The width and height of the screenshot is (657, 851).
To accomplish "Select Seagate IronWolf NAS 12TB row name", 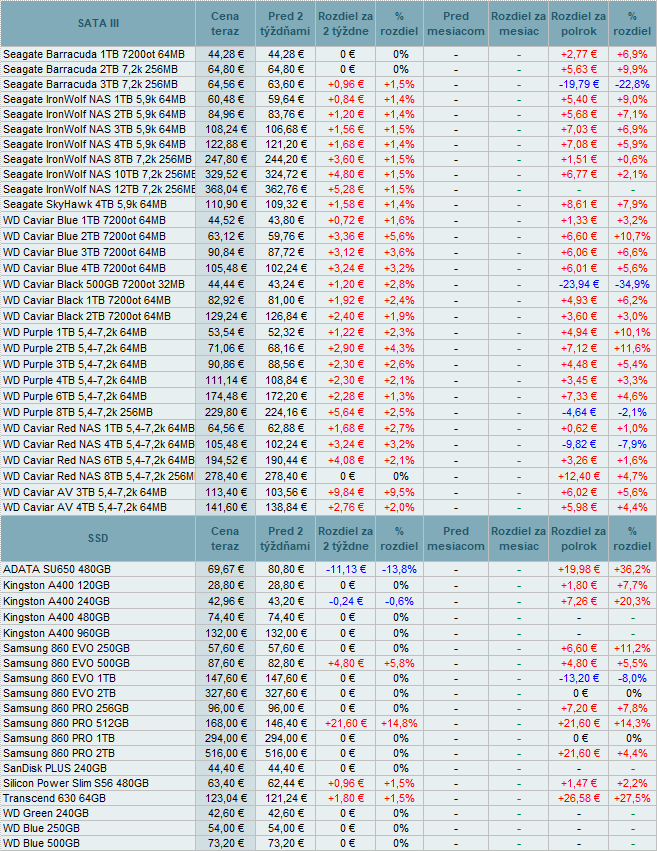I will pyautogui.click(x=99, y=189).
